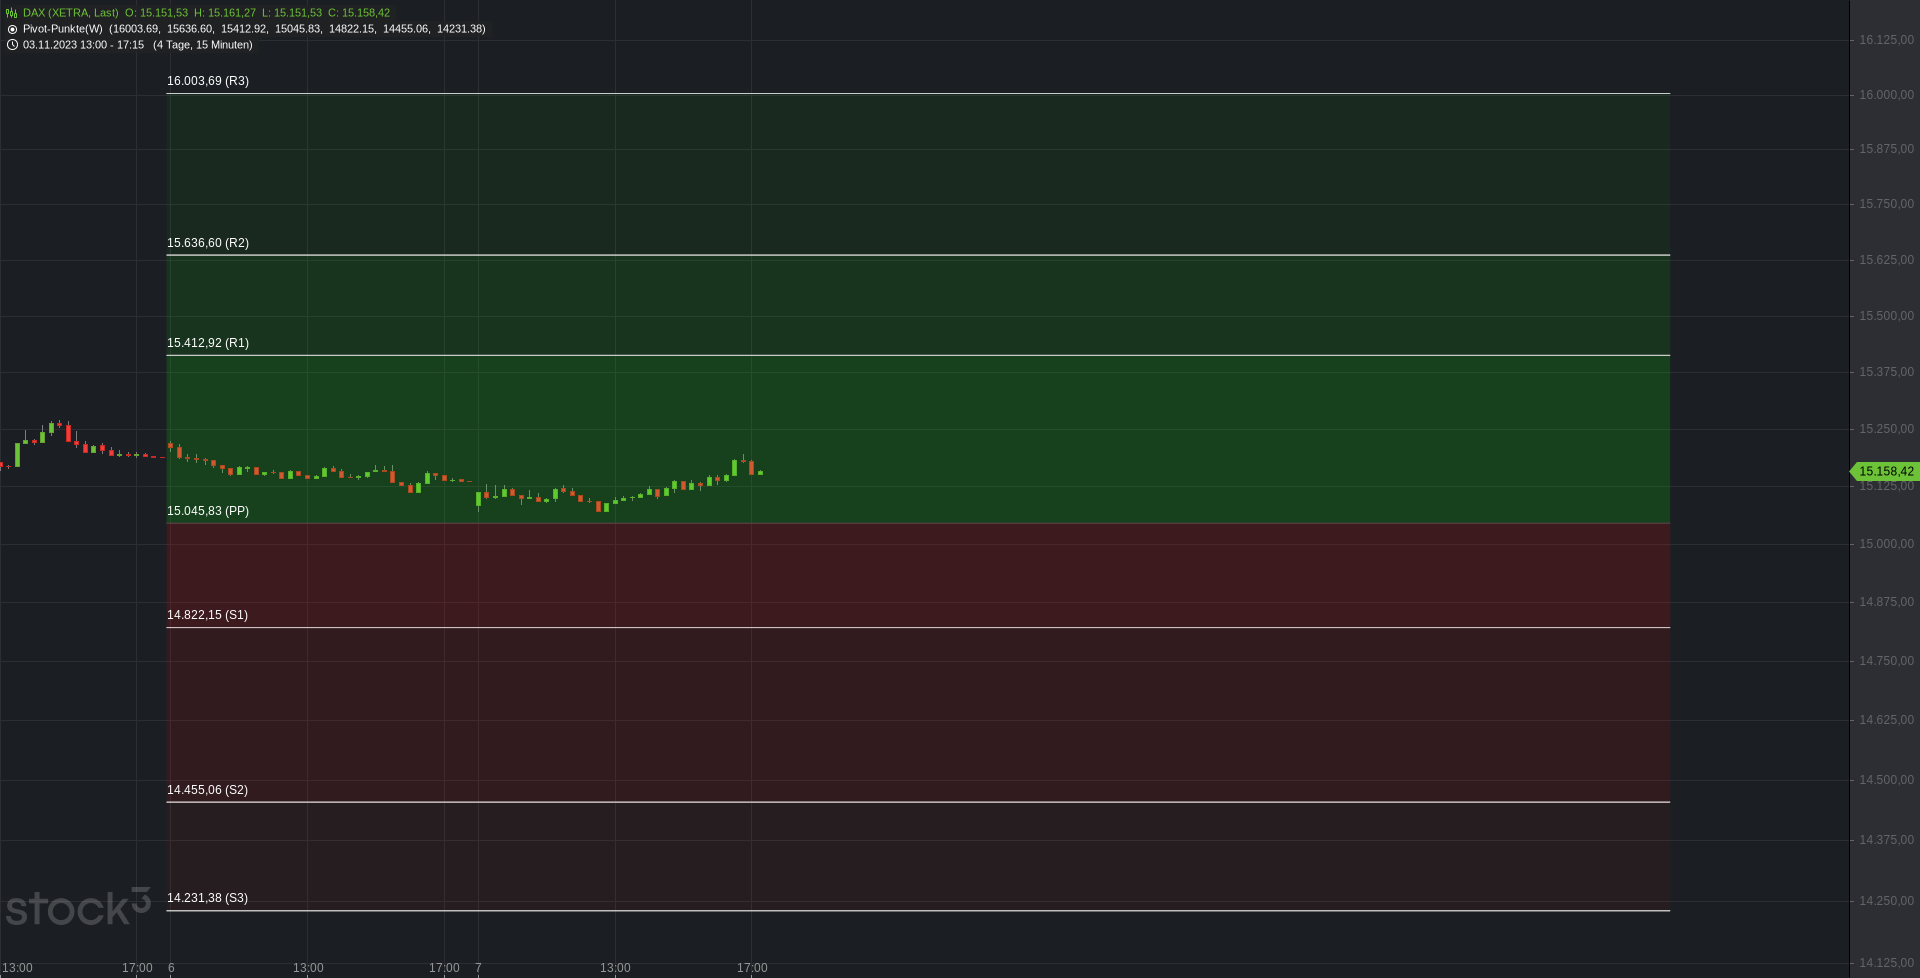
Task: Click the 15.000,00 price axis label
Action: tap(1886, 544)
